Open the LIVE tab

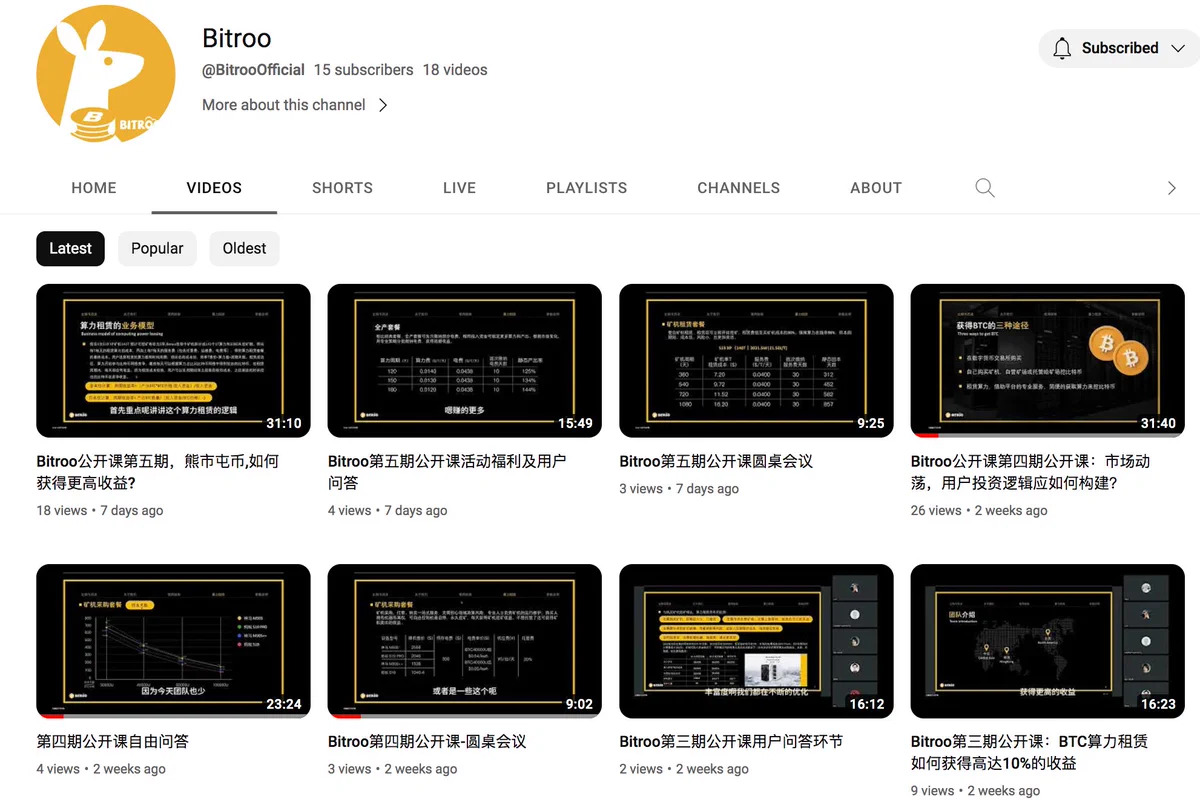459,187
